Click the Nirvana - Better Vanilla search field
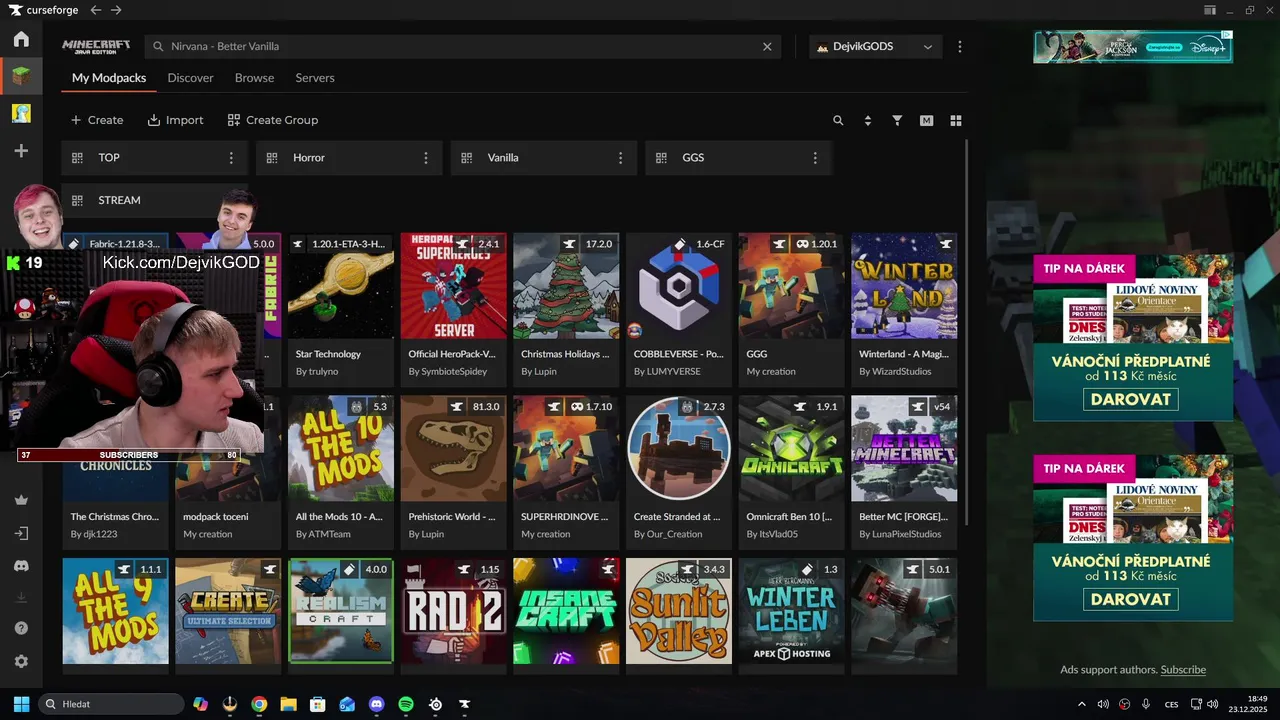This screenshot has width=1280, height=720. [x=464, y=46]
